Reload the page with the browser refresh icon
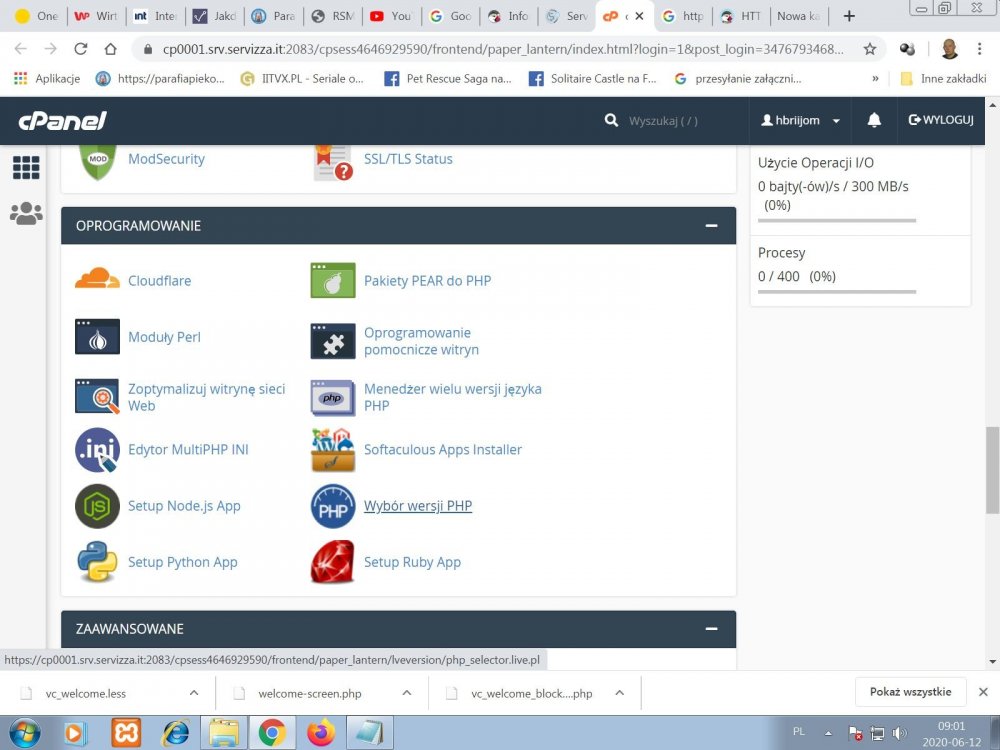Image resolution: width=1000 pixels, height=750 pixels. click(80, 49)
